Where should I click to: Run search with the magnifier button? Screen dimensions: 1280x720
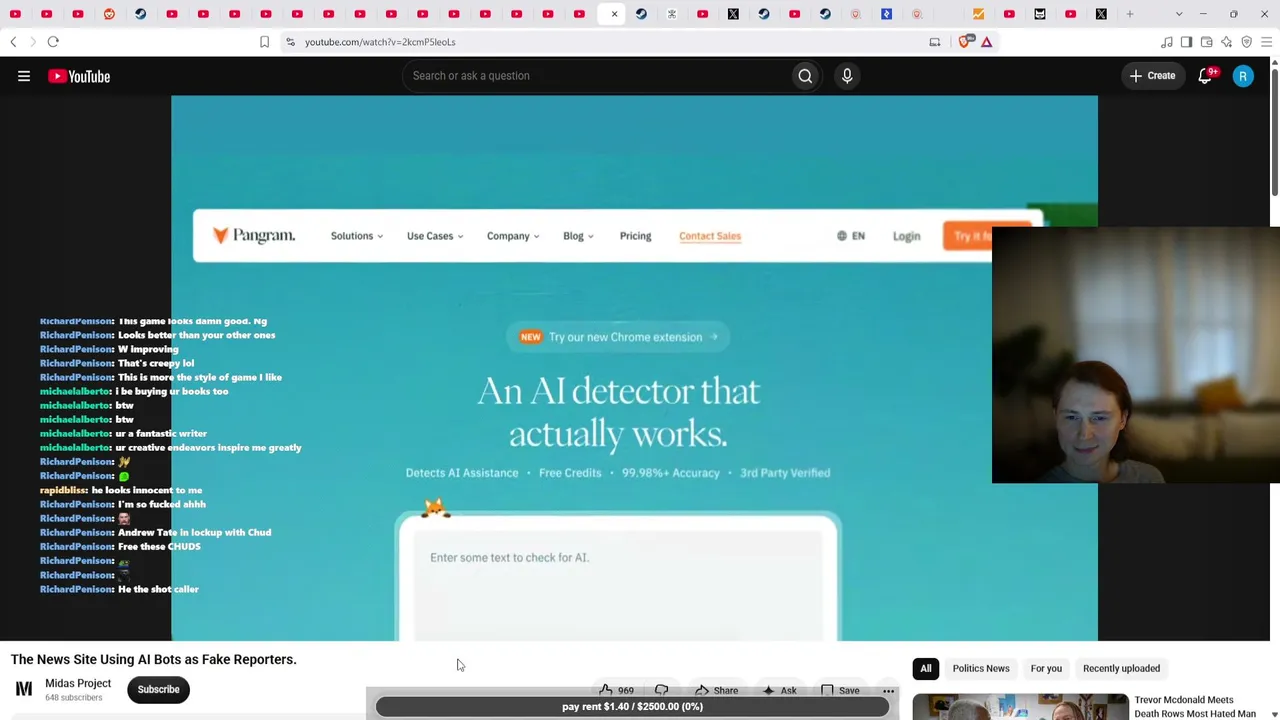tap(805, 76)
